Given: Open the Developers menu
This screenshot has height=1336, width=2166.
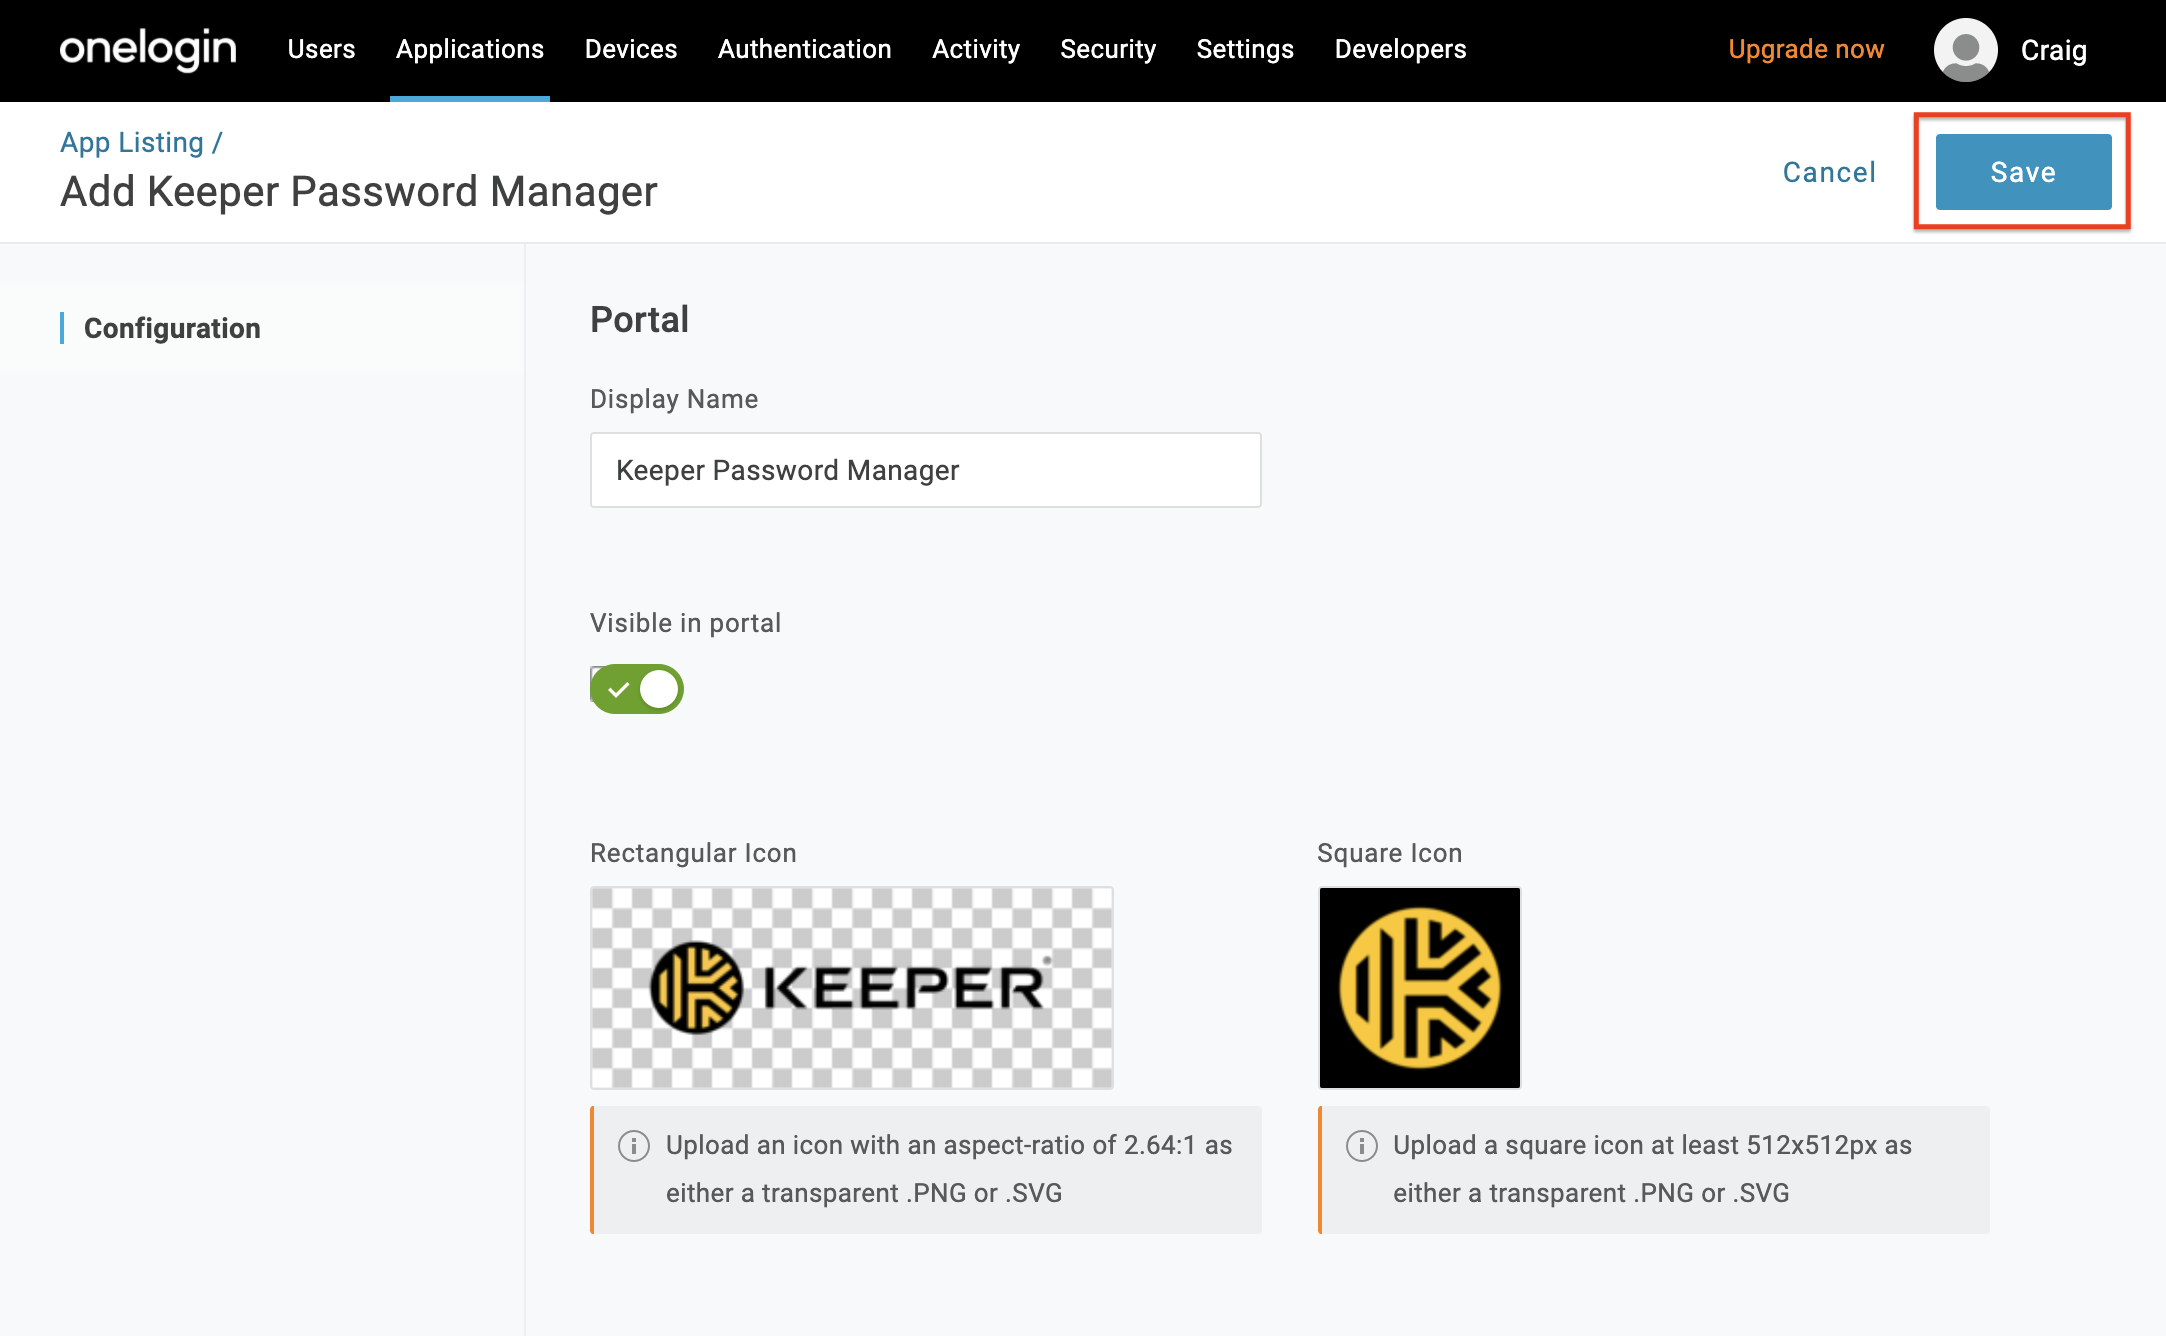Looking at the screenshot, I should click(x=1400, y=49).
